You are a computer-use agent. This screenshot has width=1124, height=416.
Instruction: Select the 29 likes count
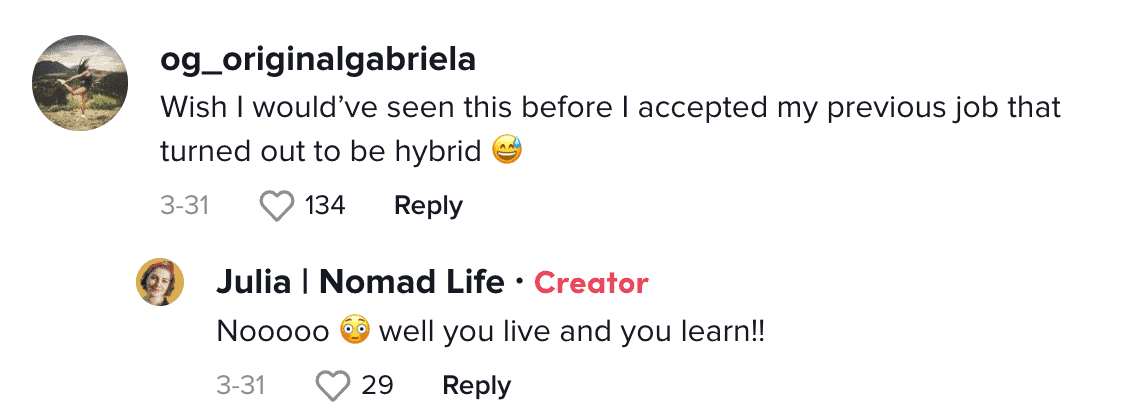click(377, 387)
